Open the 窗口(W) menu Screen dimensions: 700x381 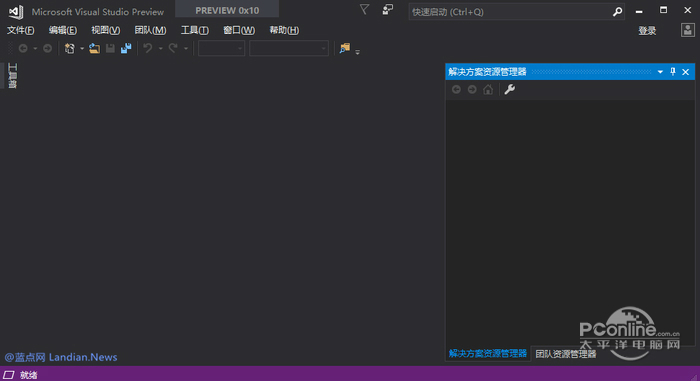point(239,30)
